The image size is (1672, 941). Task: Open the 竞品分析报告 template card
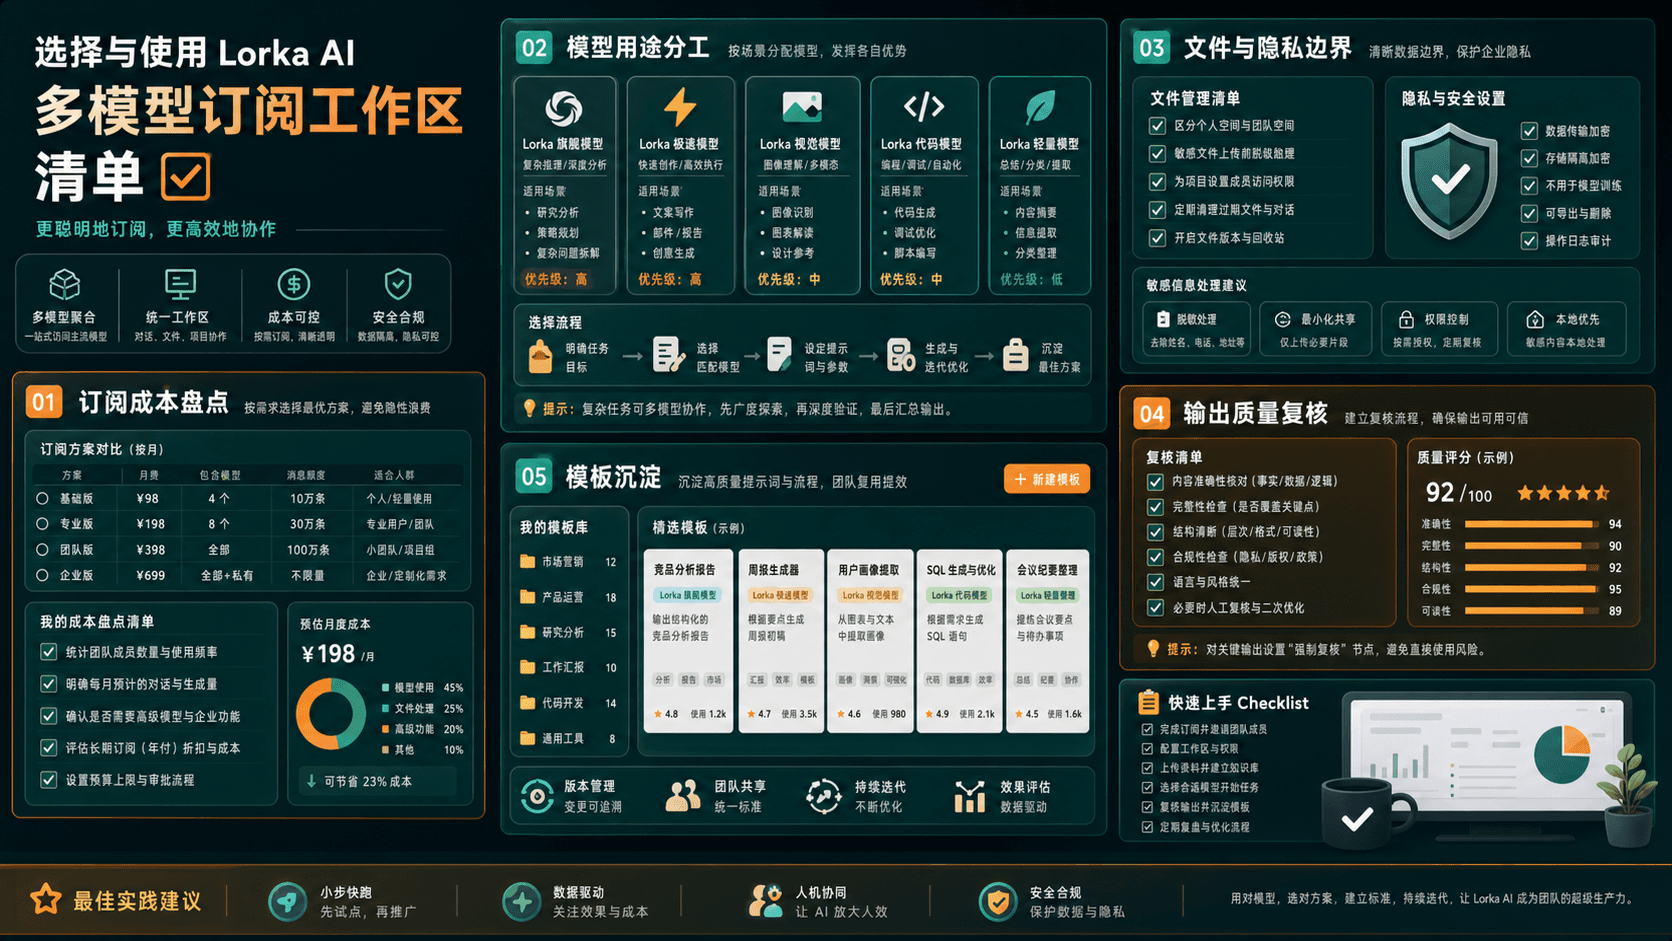[x=688, y=641]
